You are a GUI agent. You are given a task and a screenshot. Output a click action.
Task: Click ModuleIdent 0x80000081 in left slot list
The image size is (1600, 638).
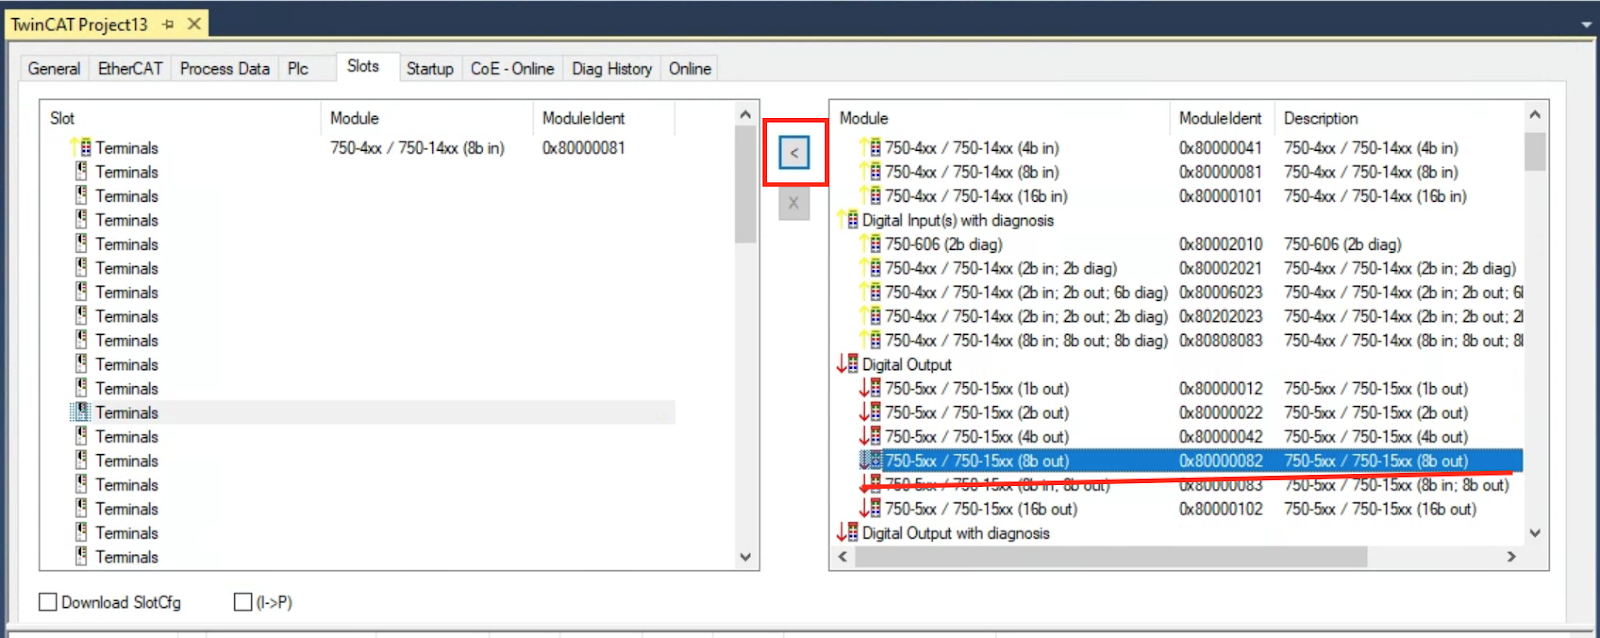pyautogui.click(x=584, y=148)
